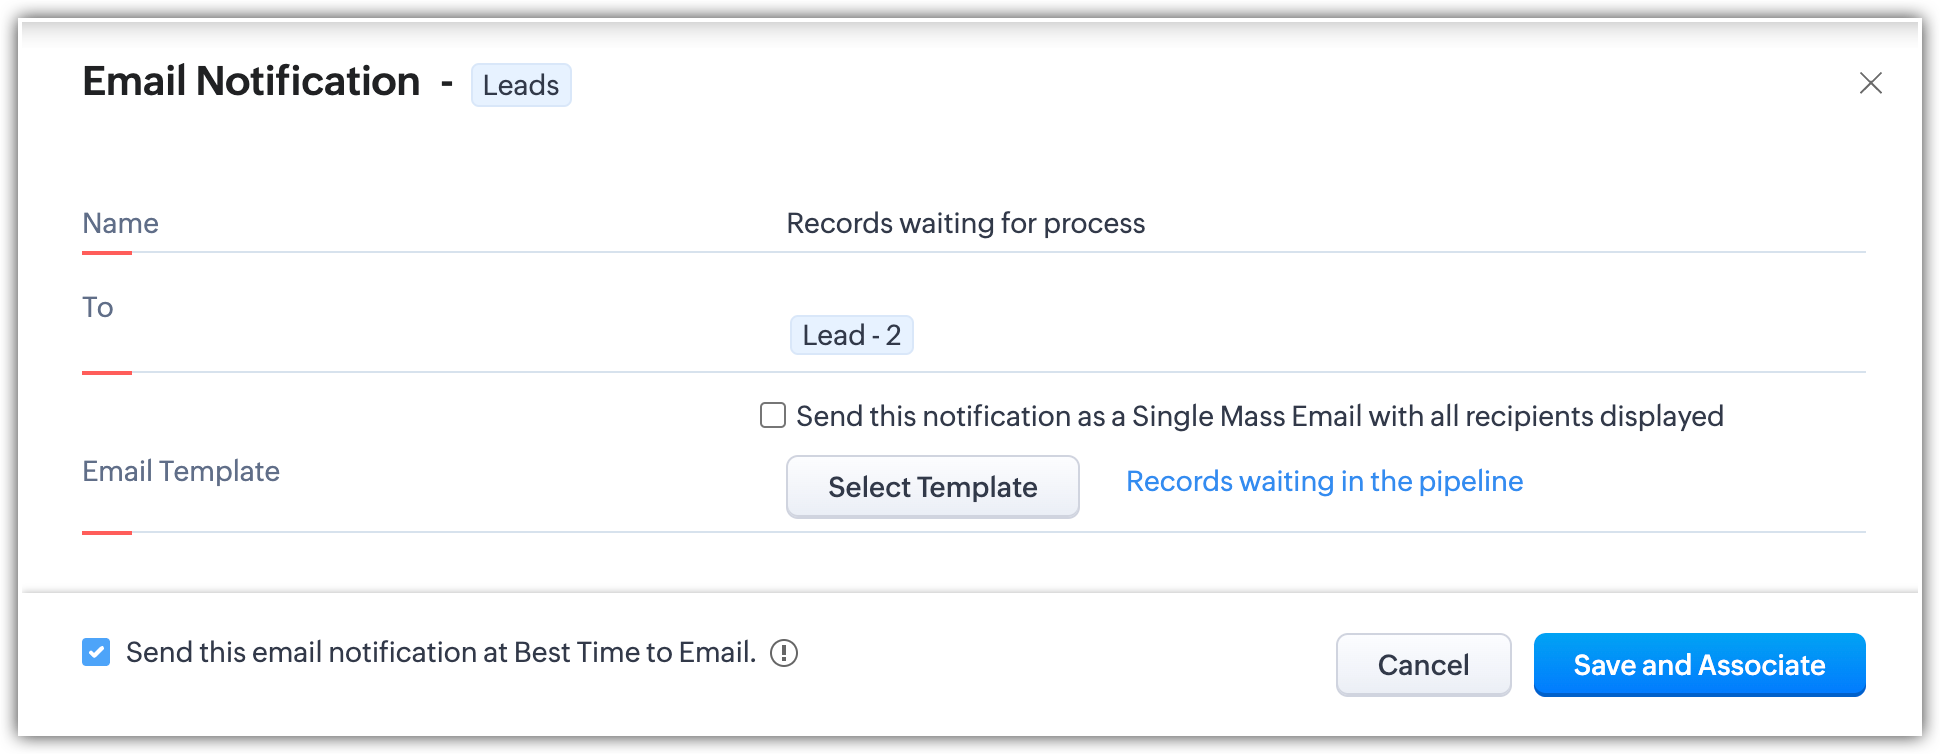Image resolution: width=1940 pixels, height=754 pixels.
Task: Select the Lead - 2 recipient chip
Action: tap(851, 335)
